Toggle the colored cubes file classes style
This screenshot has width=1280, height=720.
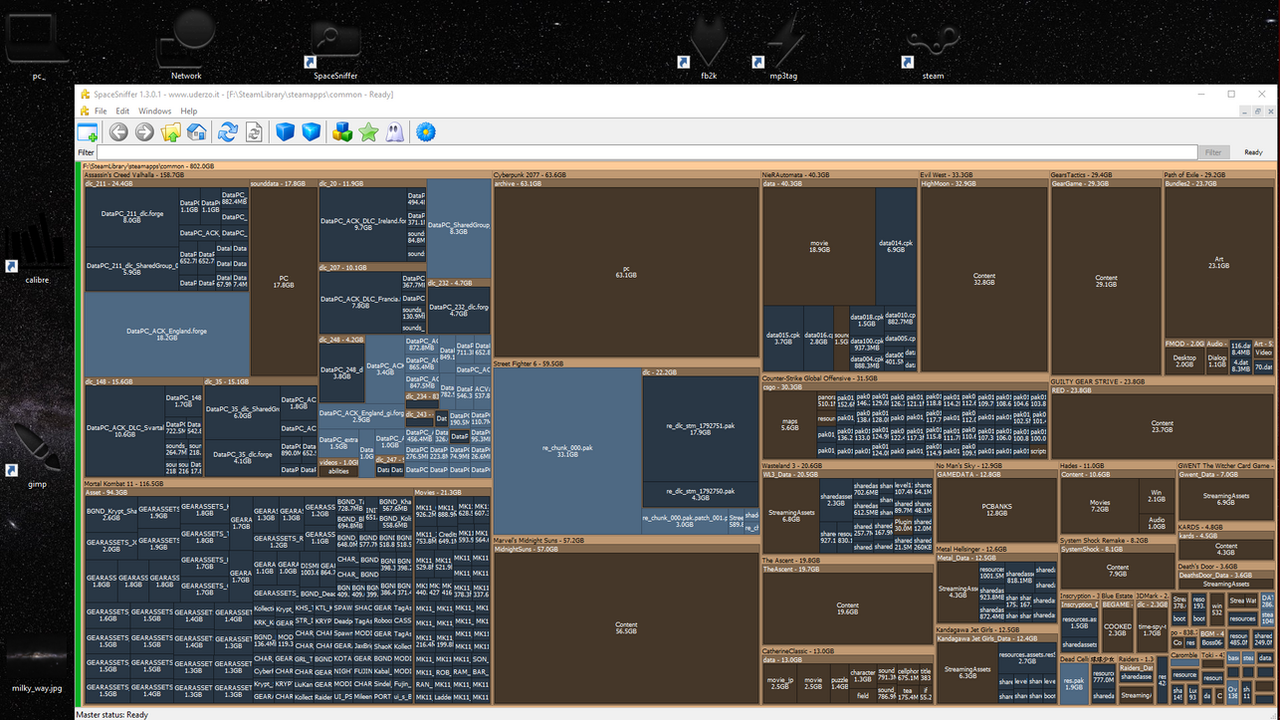(343, 131)
